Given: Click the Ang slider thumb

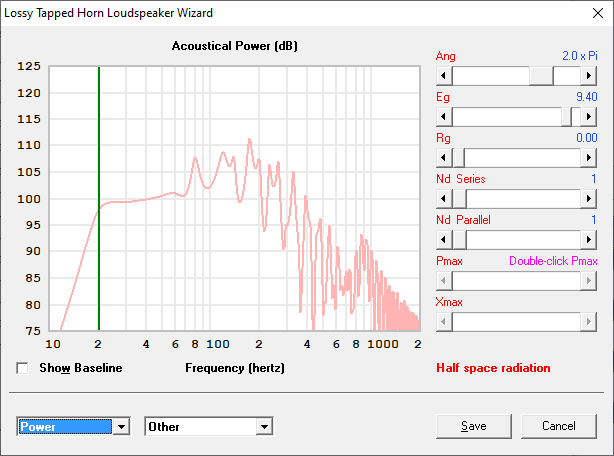Looking at the screenshot, I should tap(541, 76).
